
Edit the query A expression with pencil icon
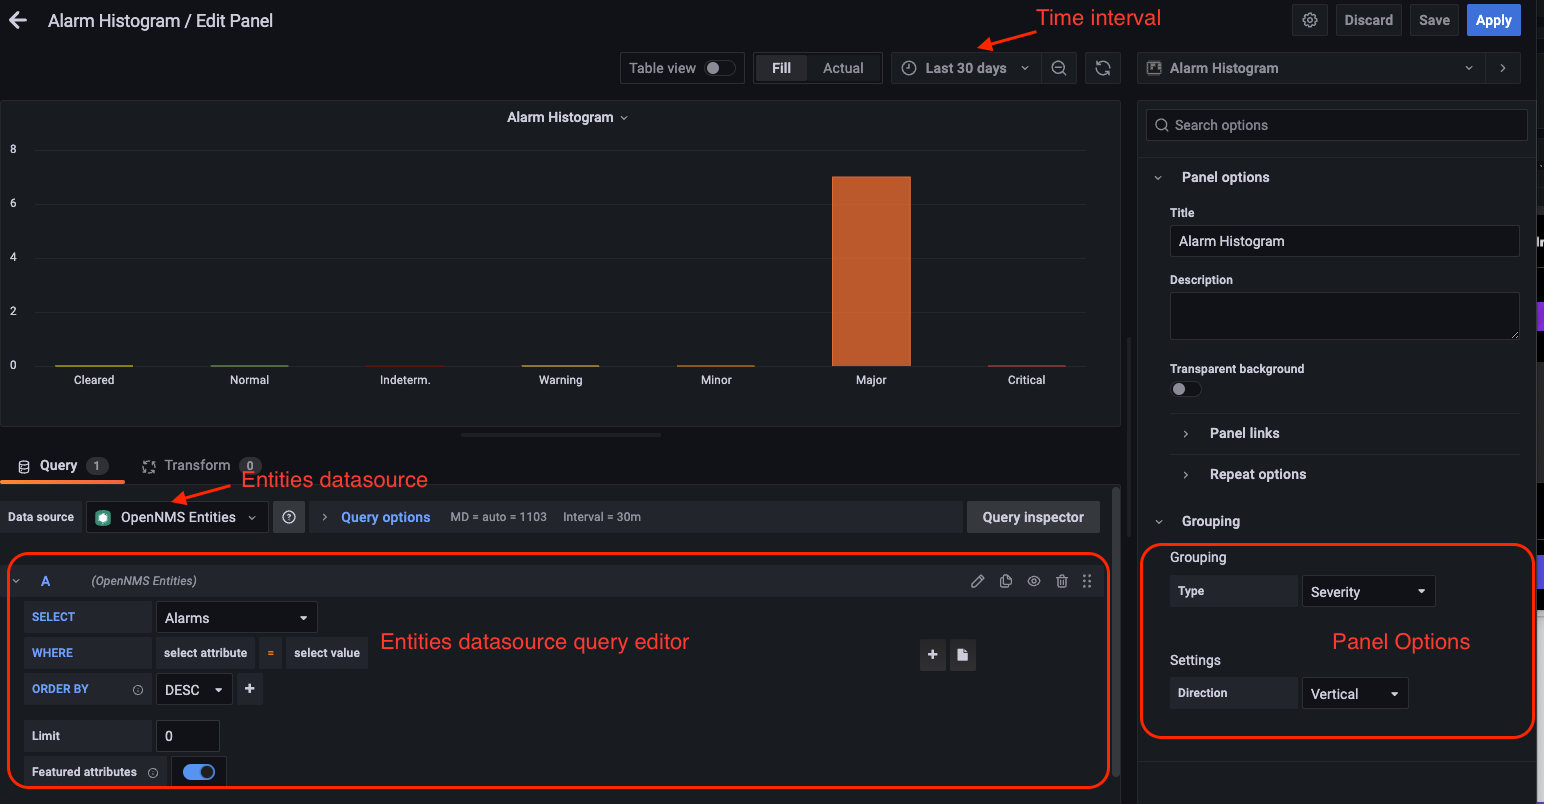977,580
